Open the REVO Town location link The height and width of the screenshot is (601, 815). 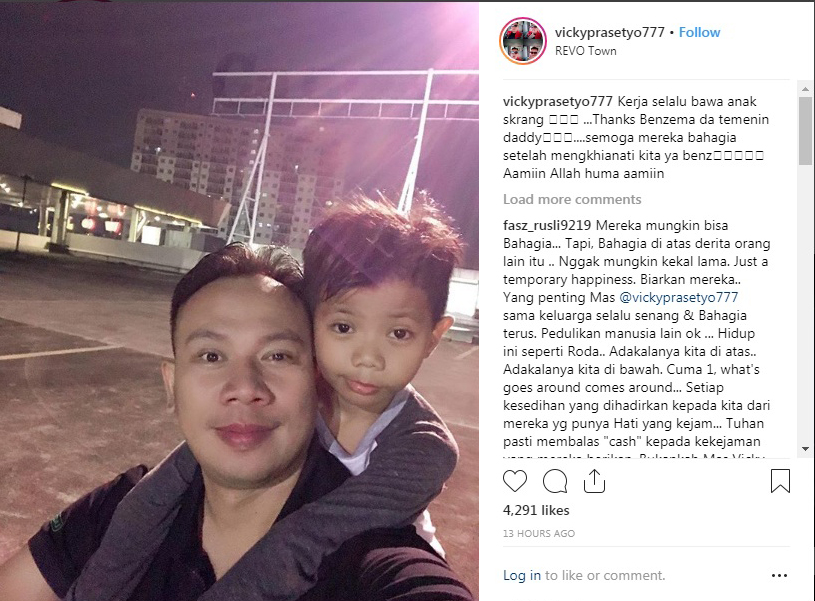point(585,51)
